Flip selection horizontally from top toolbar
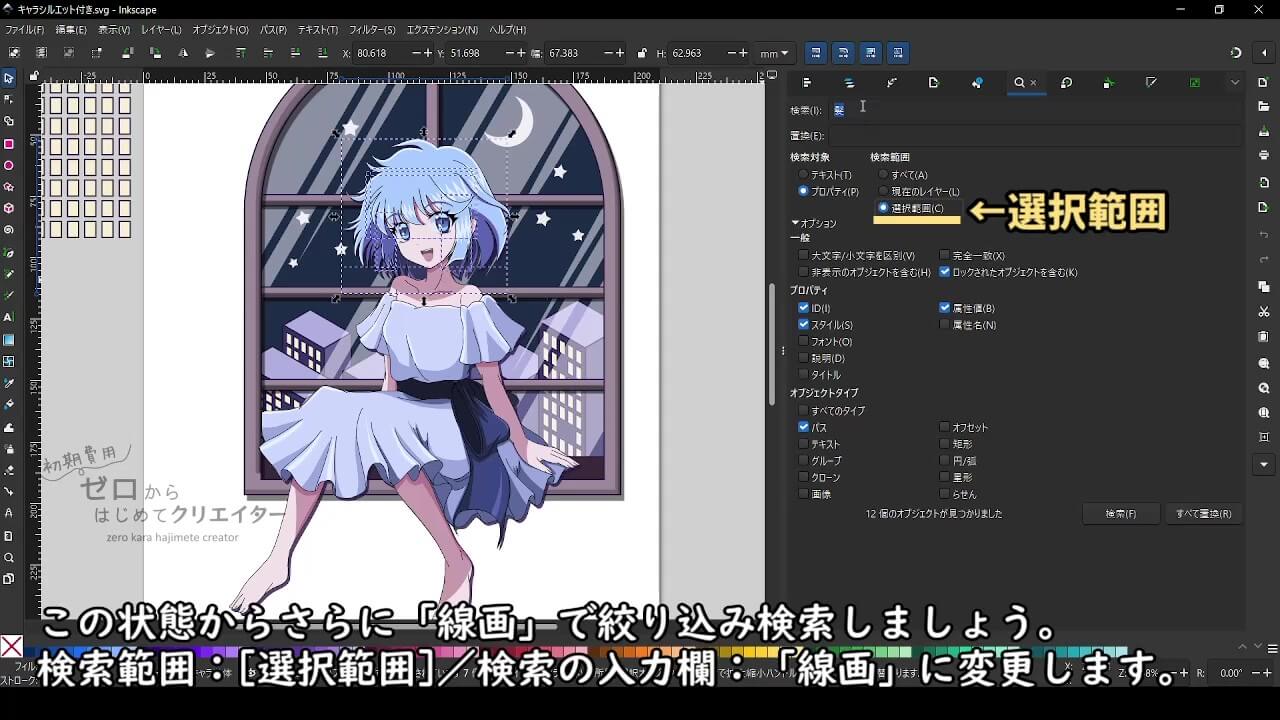1280x720 pixels. click(x=183, y=53)
